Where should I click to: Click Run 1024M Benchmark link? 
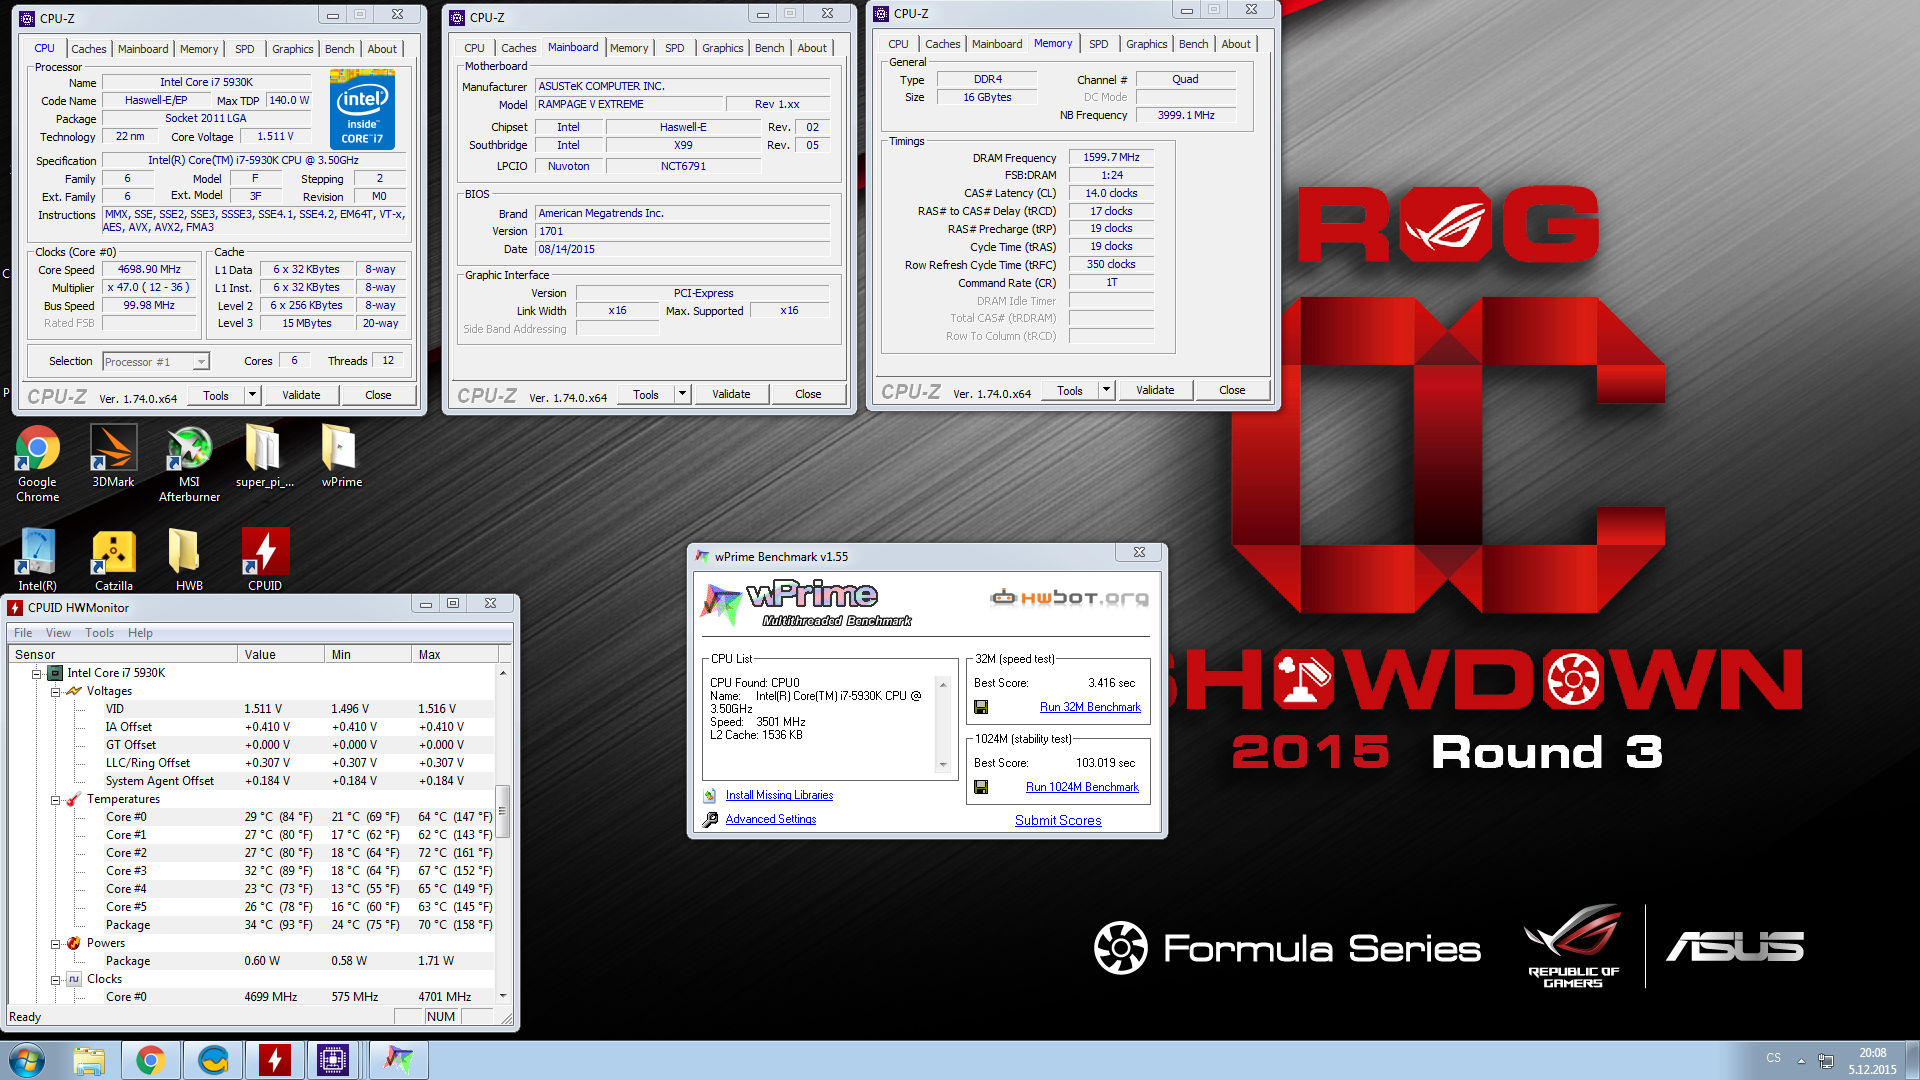1082,787
